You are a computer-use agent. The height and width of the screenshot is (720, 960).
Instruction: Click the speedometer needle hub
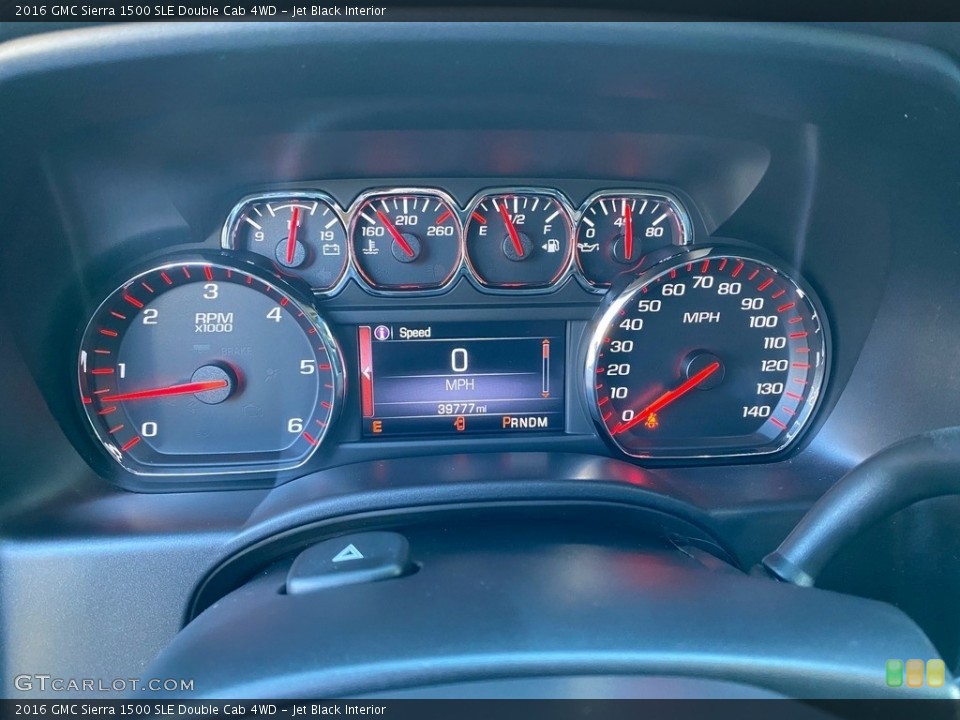[704, 370]
